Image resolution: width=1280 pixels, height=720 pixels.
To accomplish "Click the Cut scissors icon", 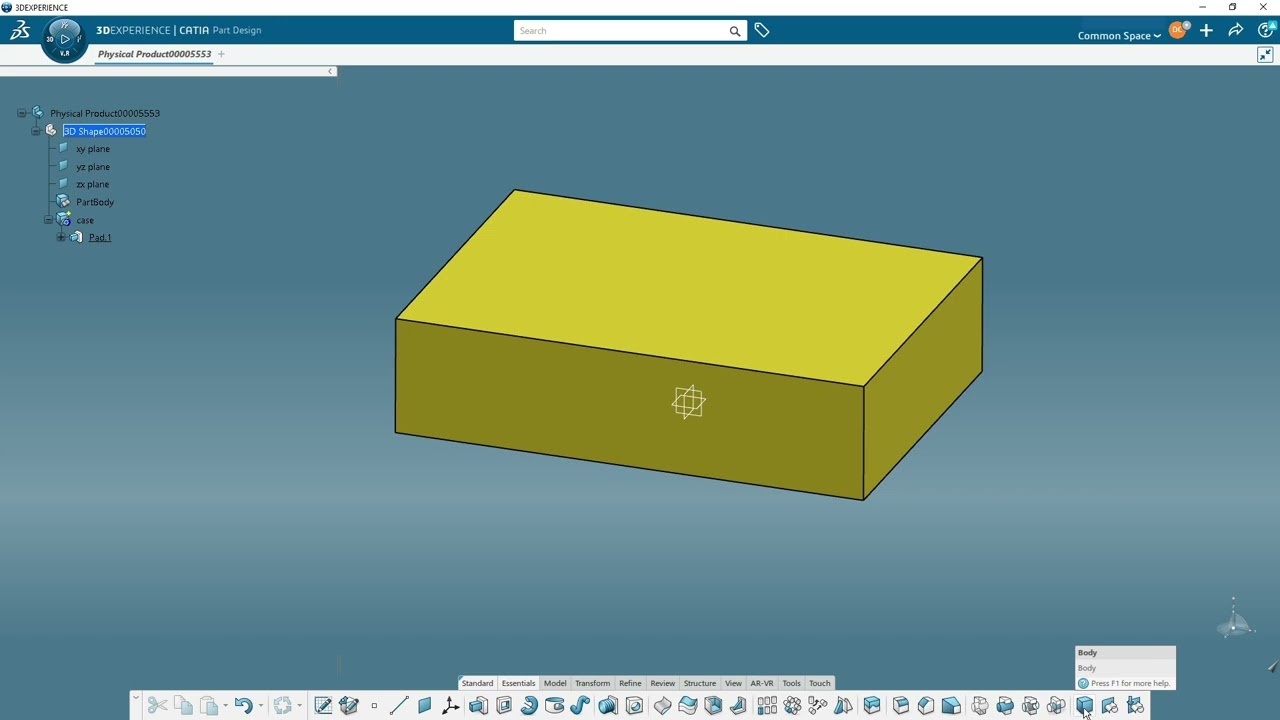I will coord(157,706).
